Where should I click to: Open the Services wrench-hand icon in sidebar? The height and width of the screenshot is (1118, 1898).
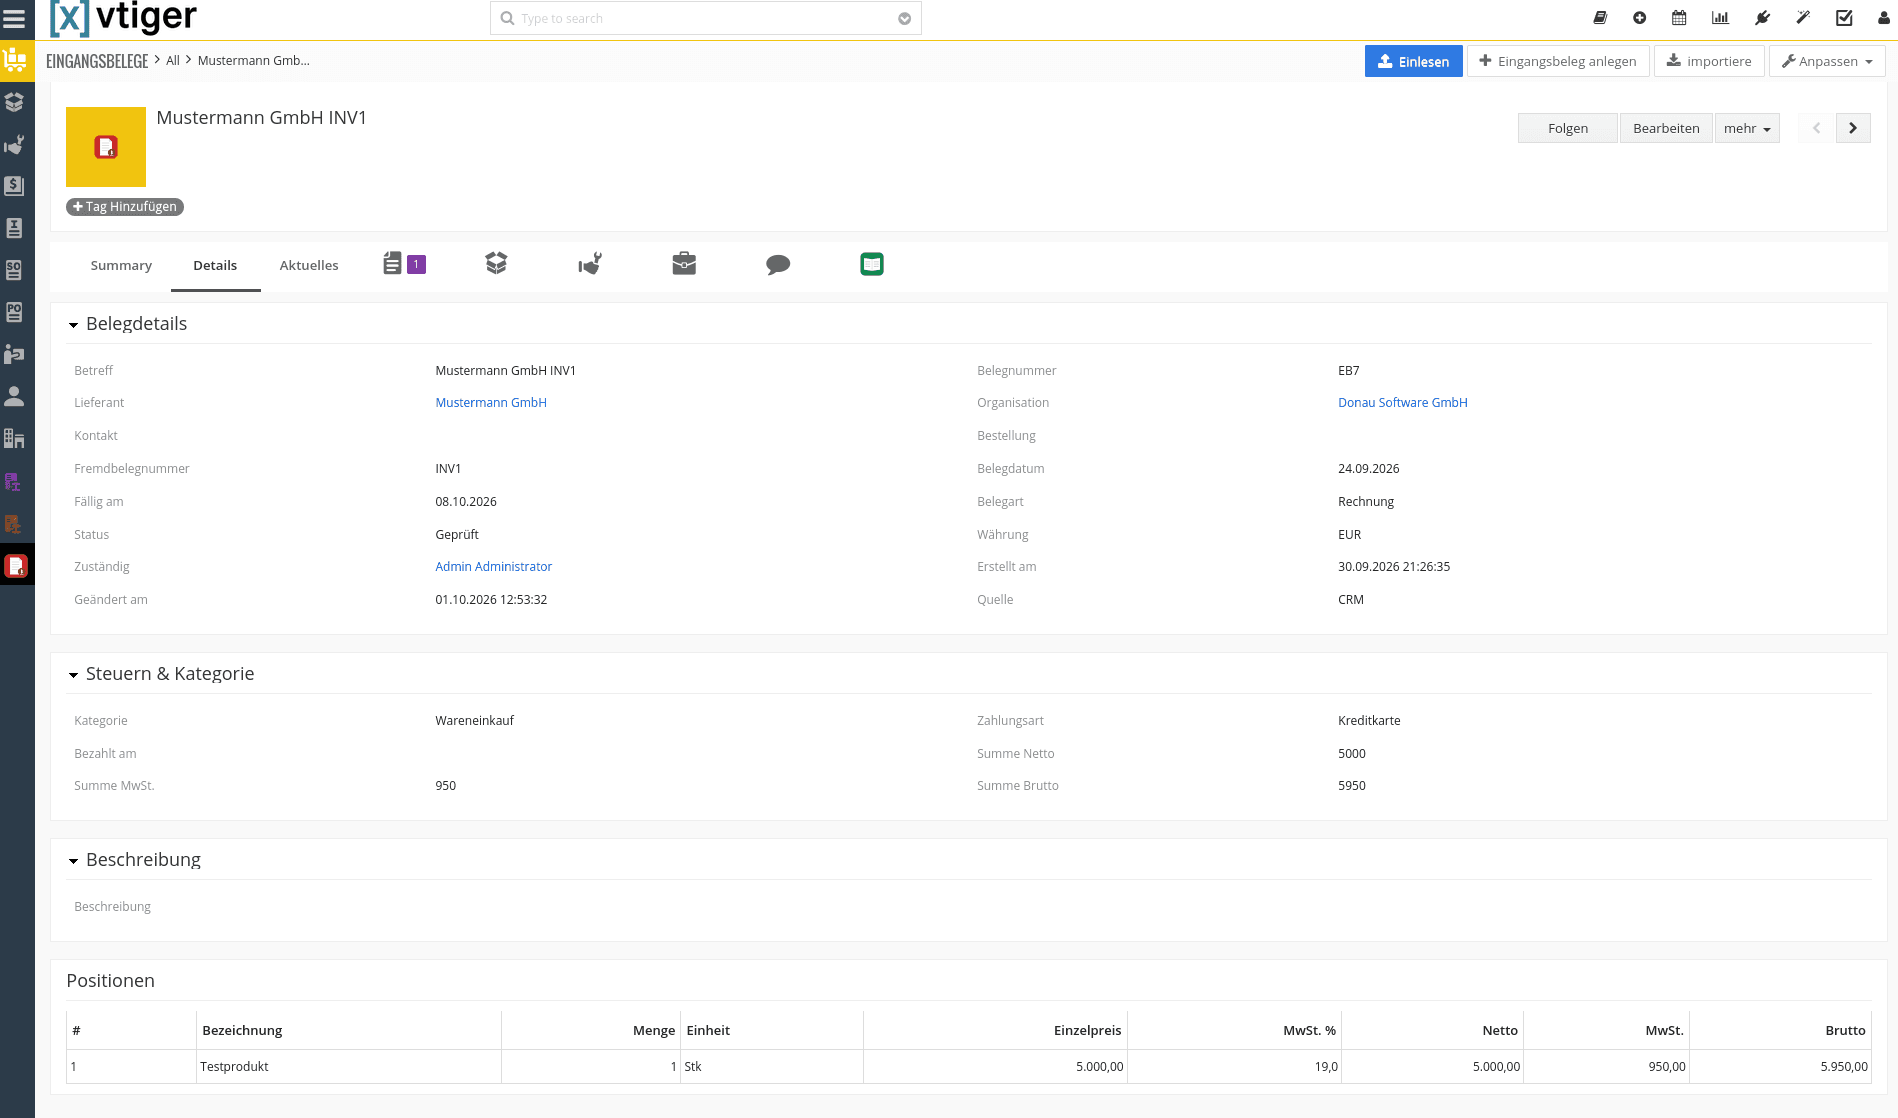tap(14, 145)
